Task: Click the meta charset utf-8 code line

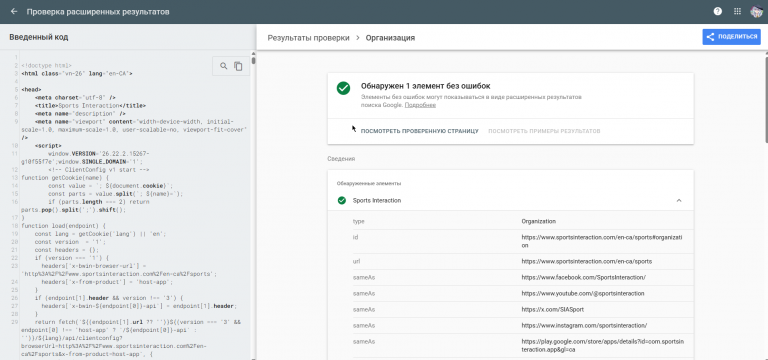Action: 75,97
